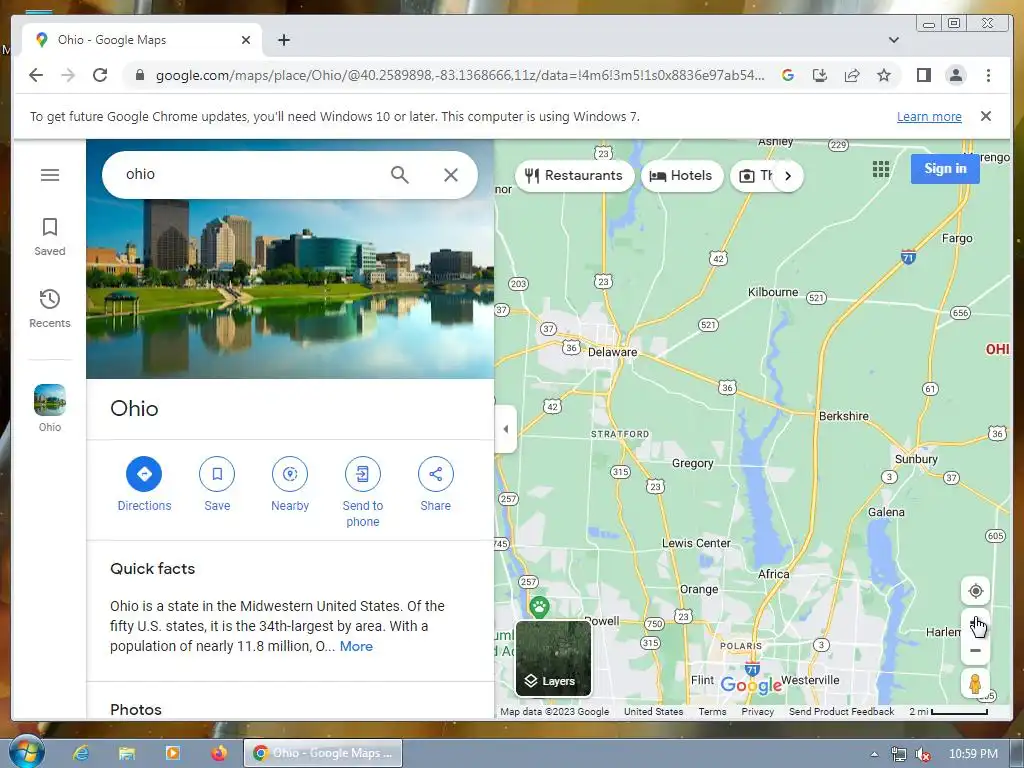Image resolution: width=1024 pixels, height=768 pixels.
Task: Expand Quick facts with the More link
Action: [x=356, y=646]
